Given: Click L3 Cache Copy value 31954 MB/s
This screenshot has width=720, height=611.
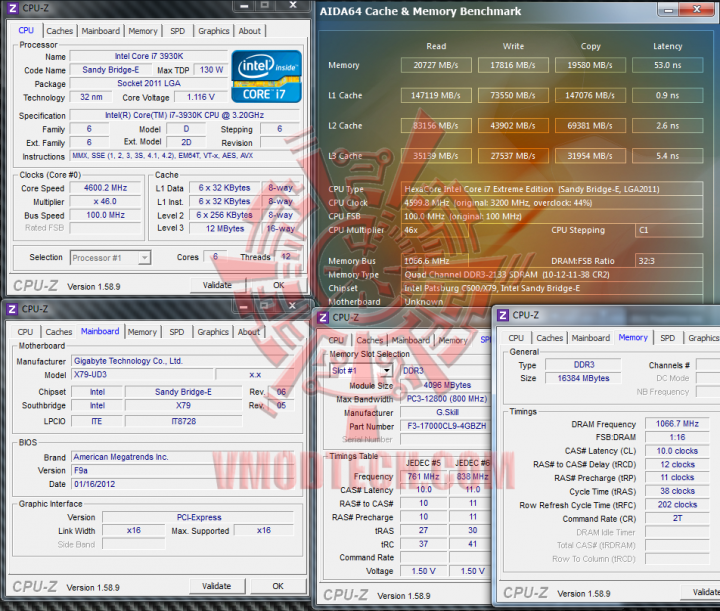Looking at the screenshot, I should [x=590, y=156].
